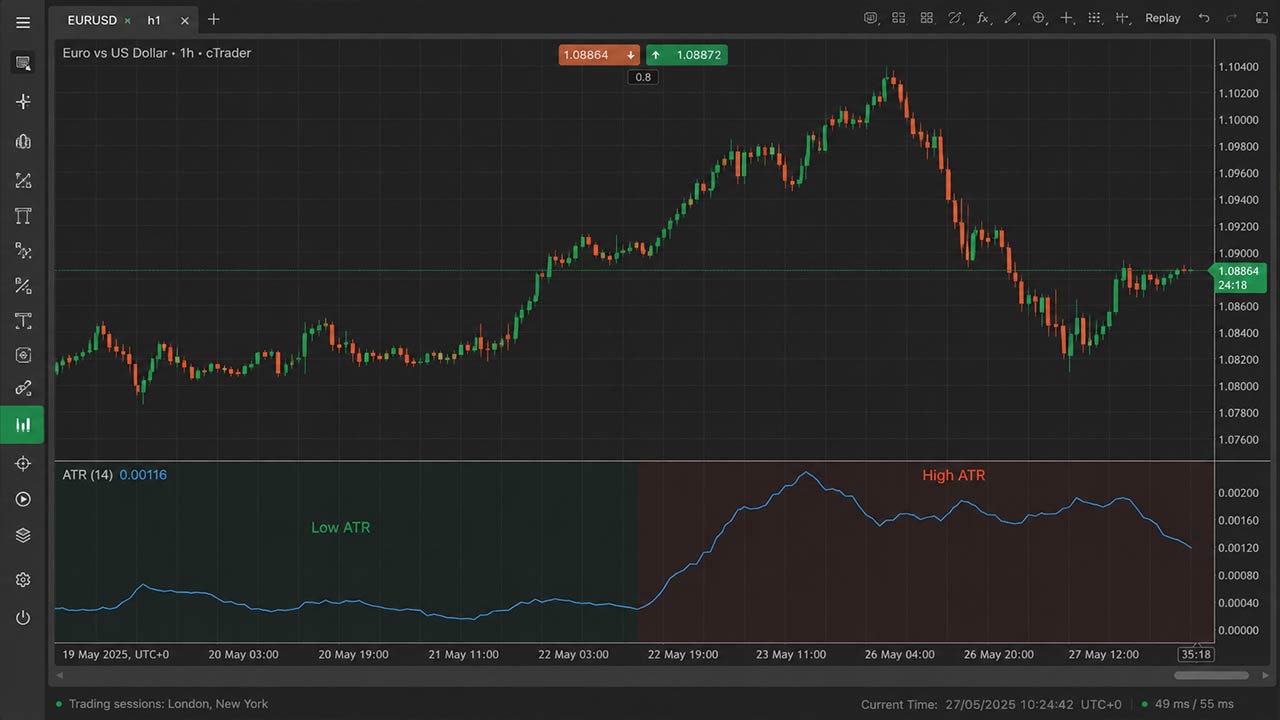Open the layers stack icon
The width and height of the screenshot is (1280, 720).
tap(23, 536)
